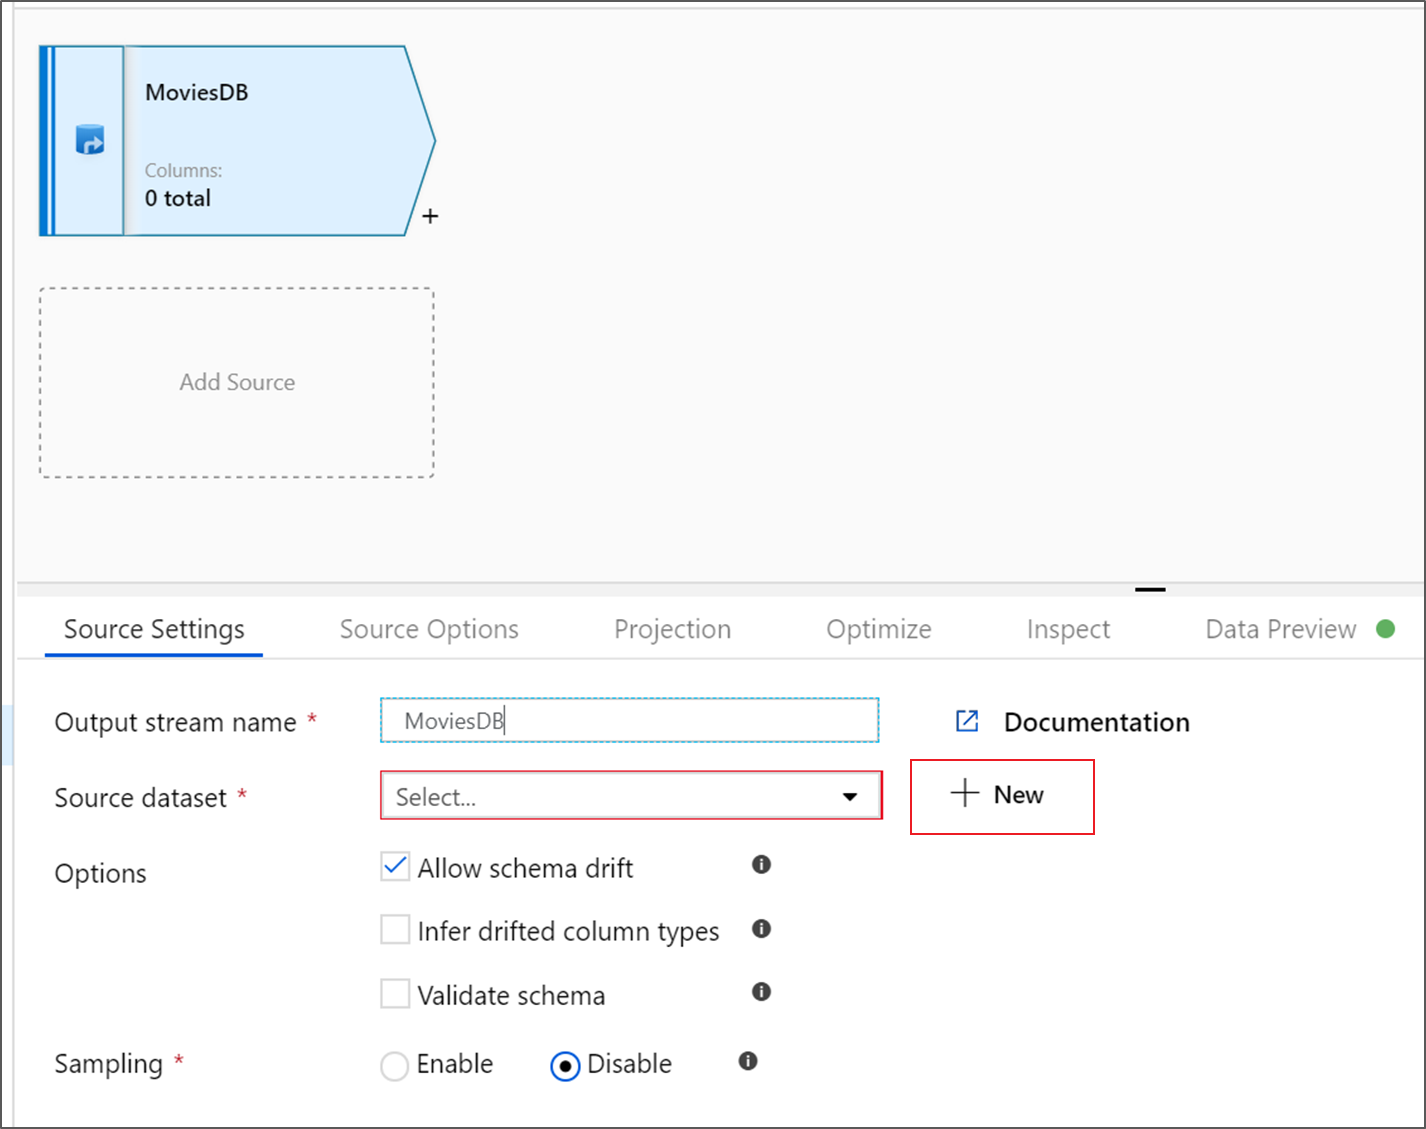
Task: Check the Validate schema option
Action: (x=395, y=994)
